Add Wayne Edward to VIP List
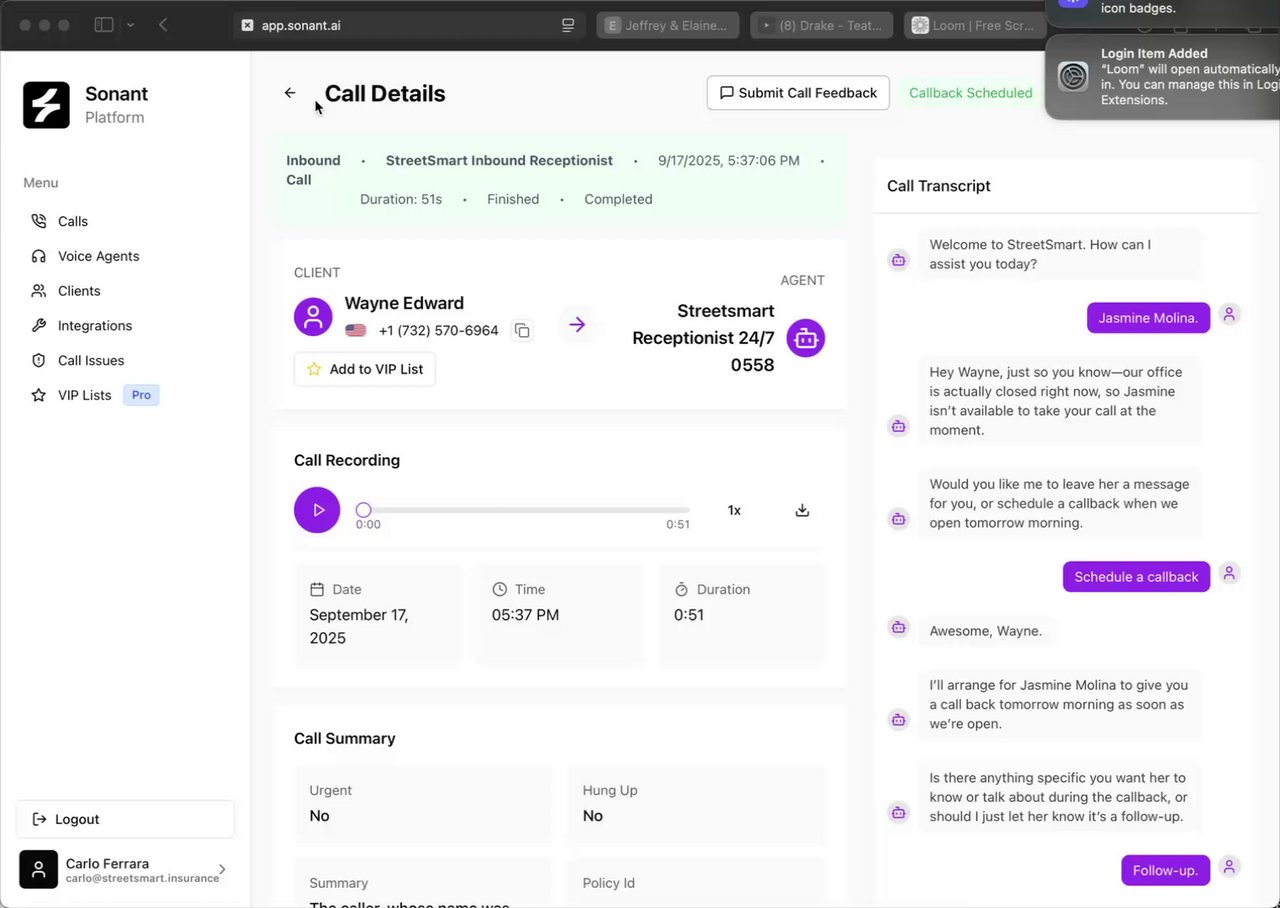 pyautogui.click(x=365, y=369)
